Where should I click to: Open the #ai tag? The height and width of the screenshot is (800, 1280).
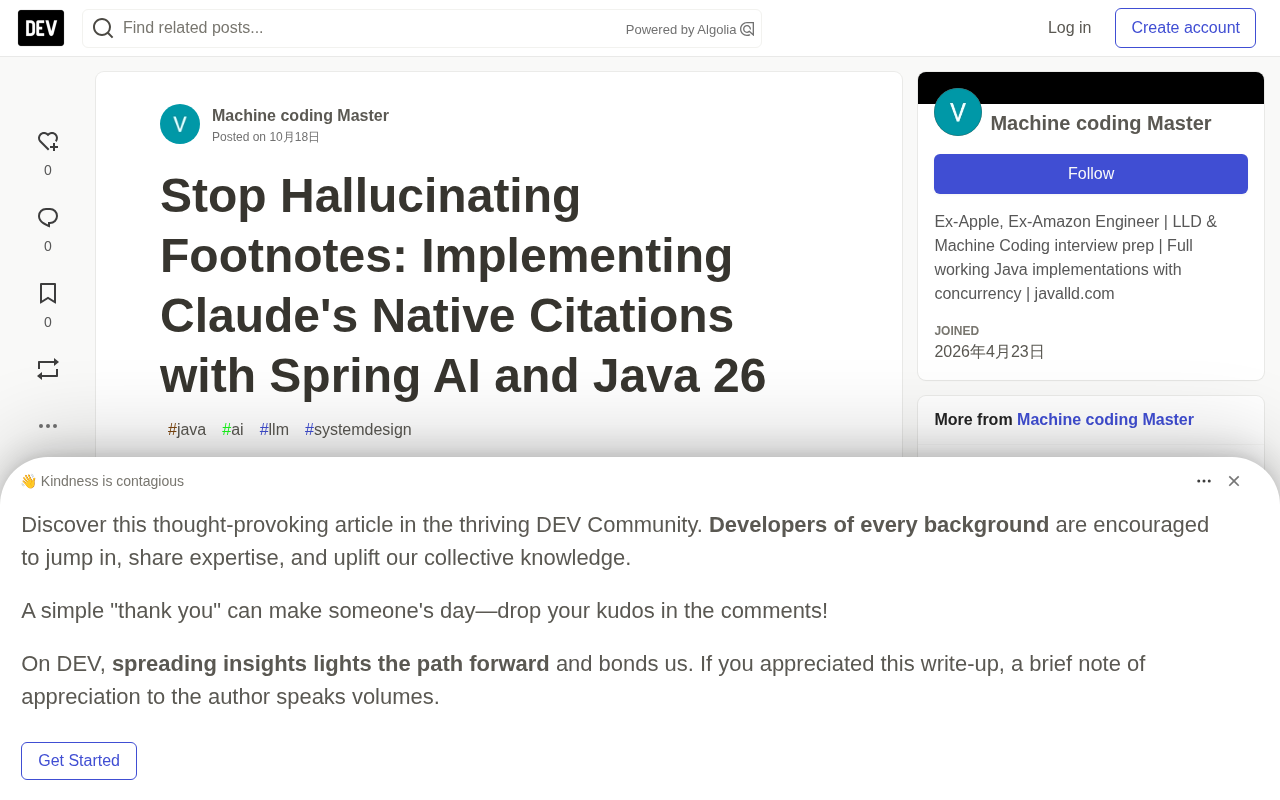[x=233, y=430]
